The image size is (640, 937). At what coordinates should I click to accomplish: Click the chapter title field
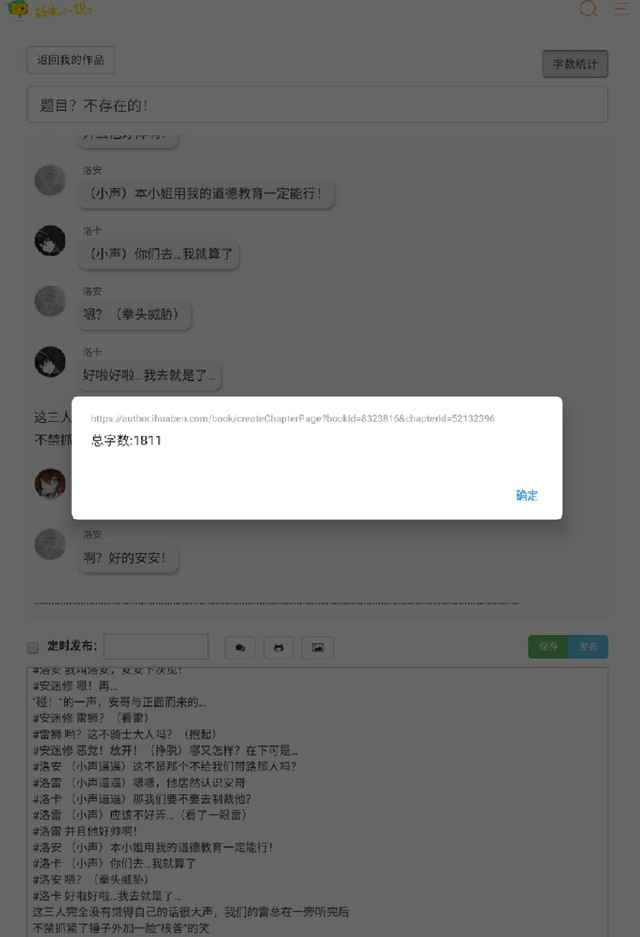[x=317, y=105]
